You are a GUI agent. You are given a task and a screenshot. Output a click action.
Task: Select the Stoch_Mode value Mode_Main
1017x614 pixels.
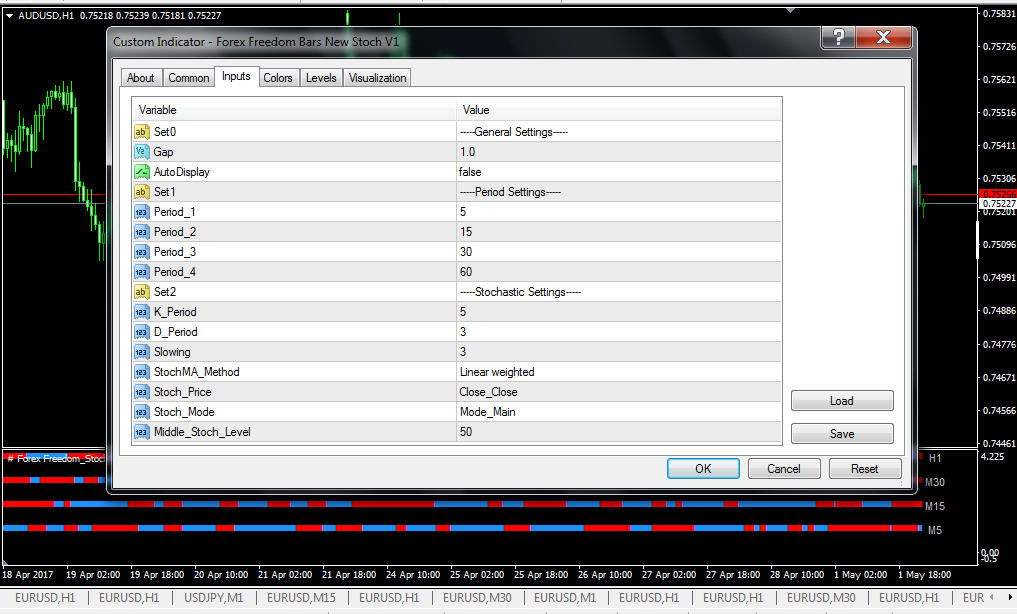[488, 412]
